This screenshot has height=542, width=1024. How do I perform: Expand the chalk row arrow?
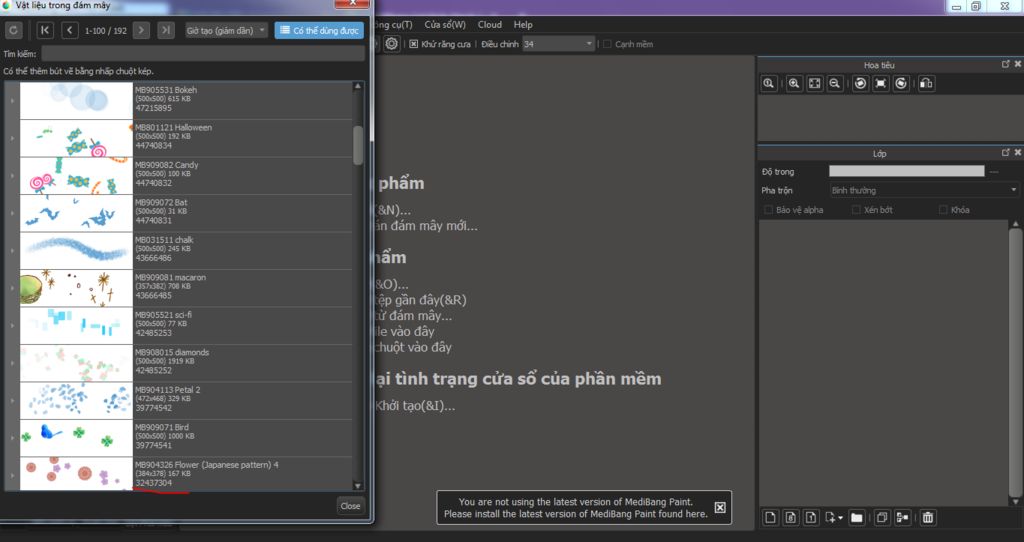tap(12, 251)
